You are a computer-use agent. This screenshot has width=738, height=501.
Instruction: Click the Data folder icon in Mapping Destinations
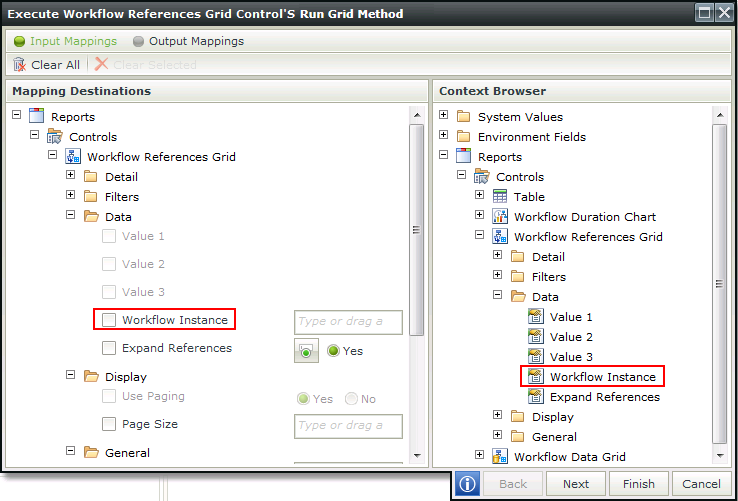[91, 217]
